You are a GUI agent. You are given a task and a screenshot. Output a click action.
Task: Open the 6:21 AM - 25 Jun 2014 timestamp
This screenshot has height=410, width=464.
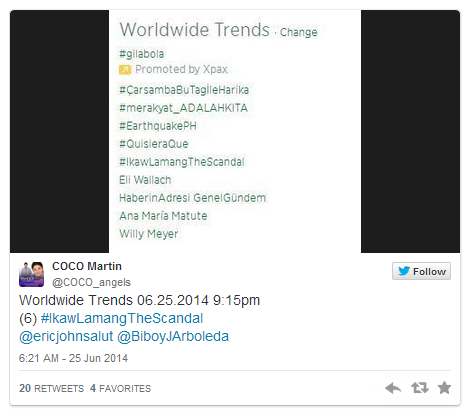(x=73, y=358)
